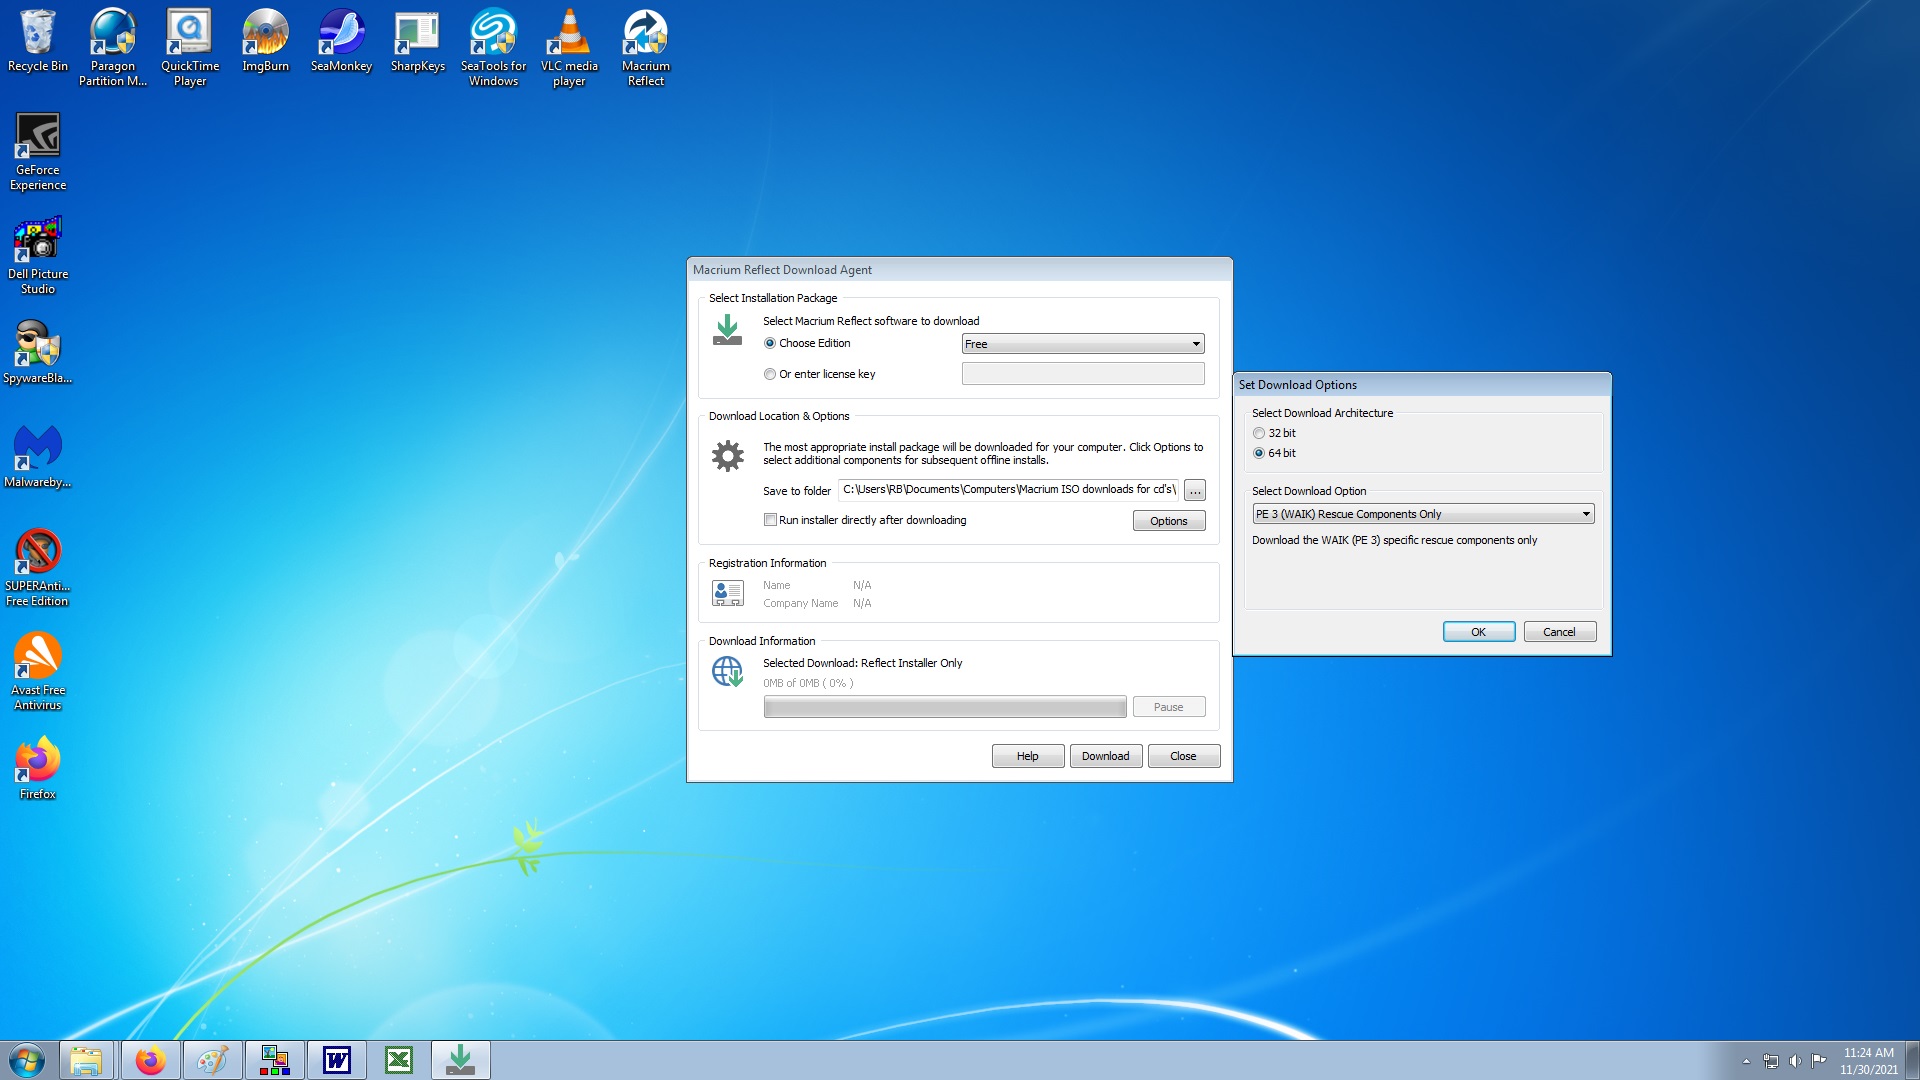Select the SharpKeys desktop shortcut
The image size is (1920, 1080).
pos(417,41)
